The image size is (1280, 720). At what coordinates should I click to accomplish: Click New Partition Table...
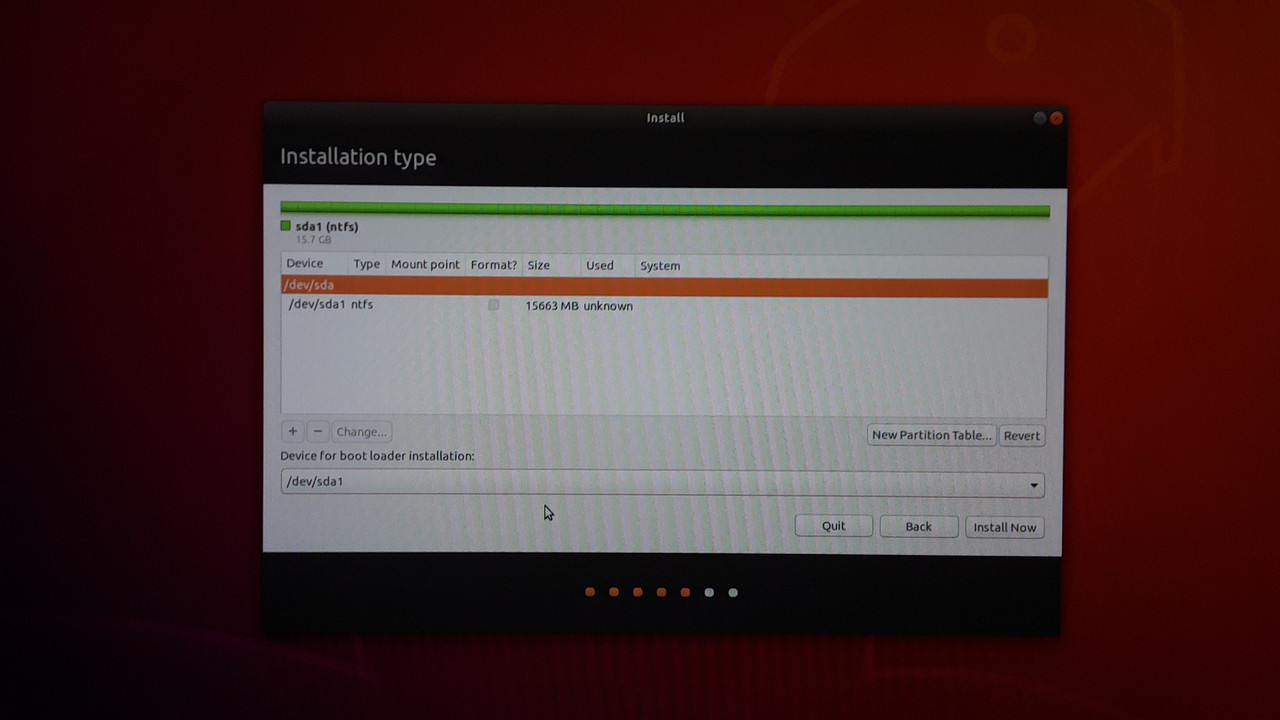tap(931, 435)
